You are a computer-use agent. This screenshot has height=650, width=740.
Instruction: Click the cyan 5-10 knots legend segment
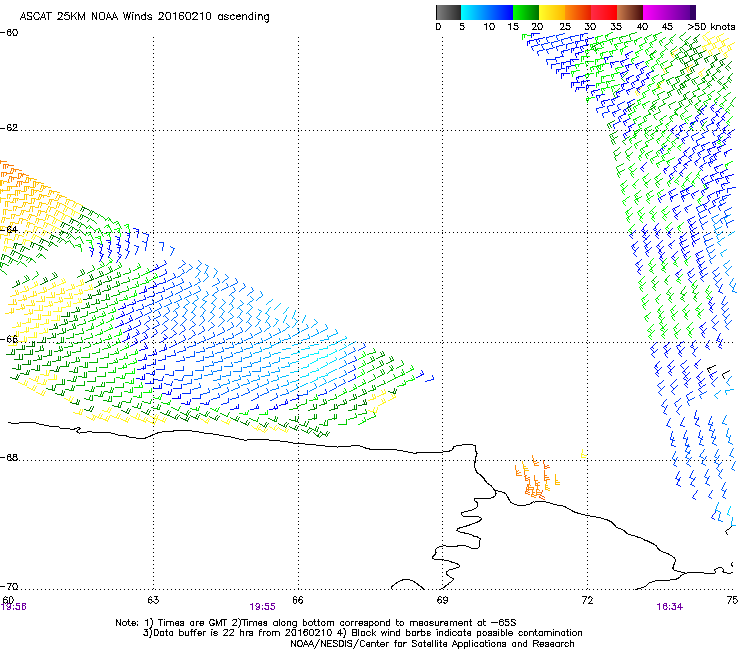tap(474, 12)
